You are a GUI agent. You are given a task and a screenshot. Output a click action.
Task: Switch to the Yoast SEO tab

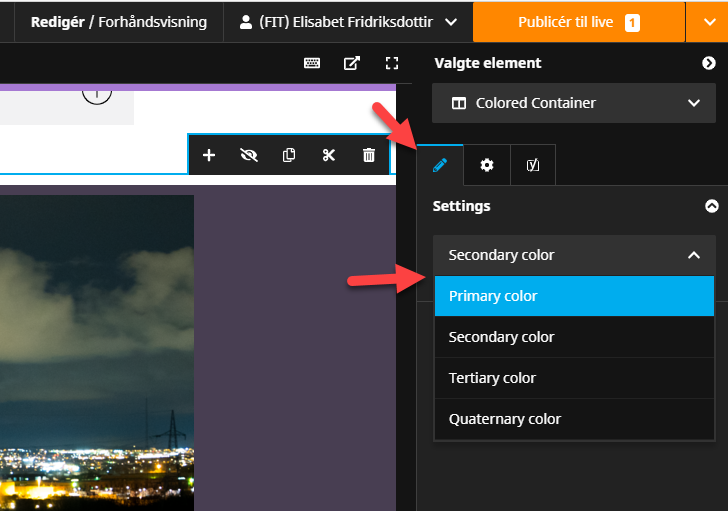click(x=533, y=165)
